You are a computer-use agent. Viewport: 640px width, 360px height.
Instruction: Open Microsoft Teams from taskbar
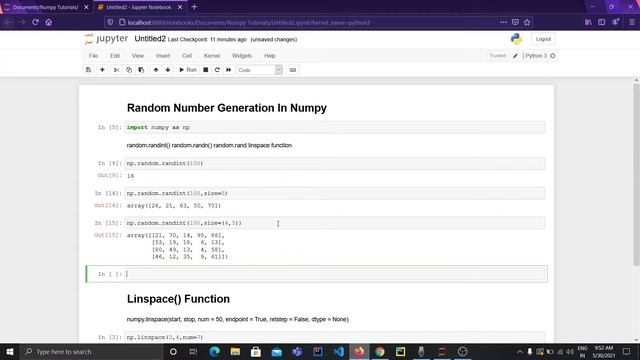tap(297, 351)
